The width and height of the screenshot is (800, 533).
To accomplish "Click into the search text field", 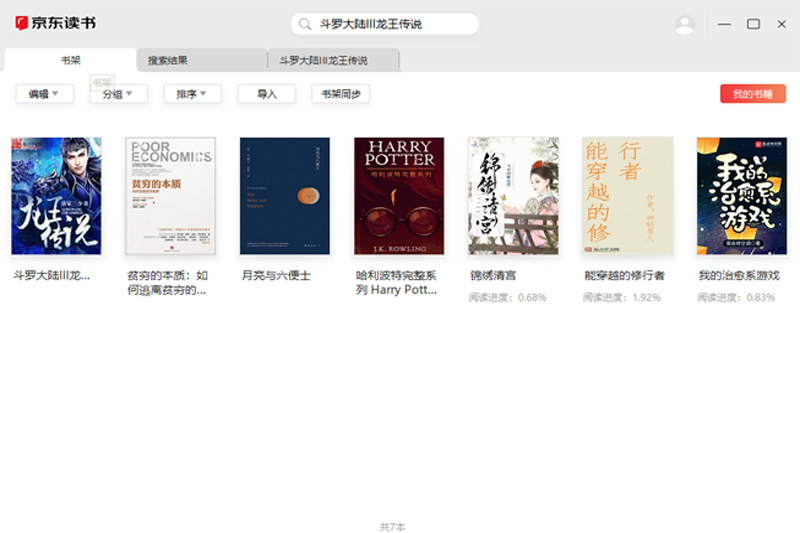I will point(390,24).
